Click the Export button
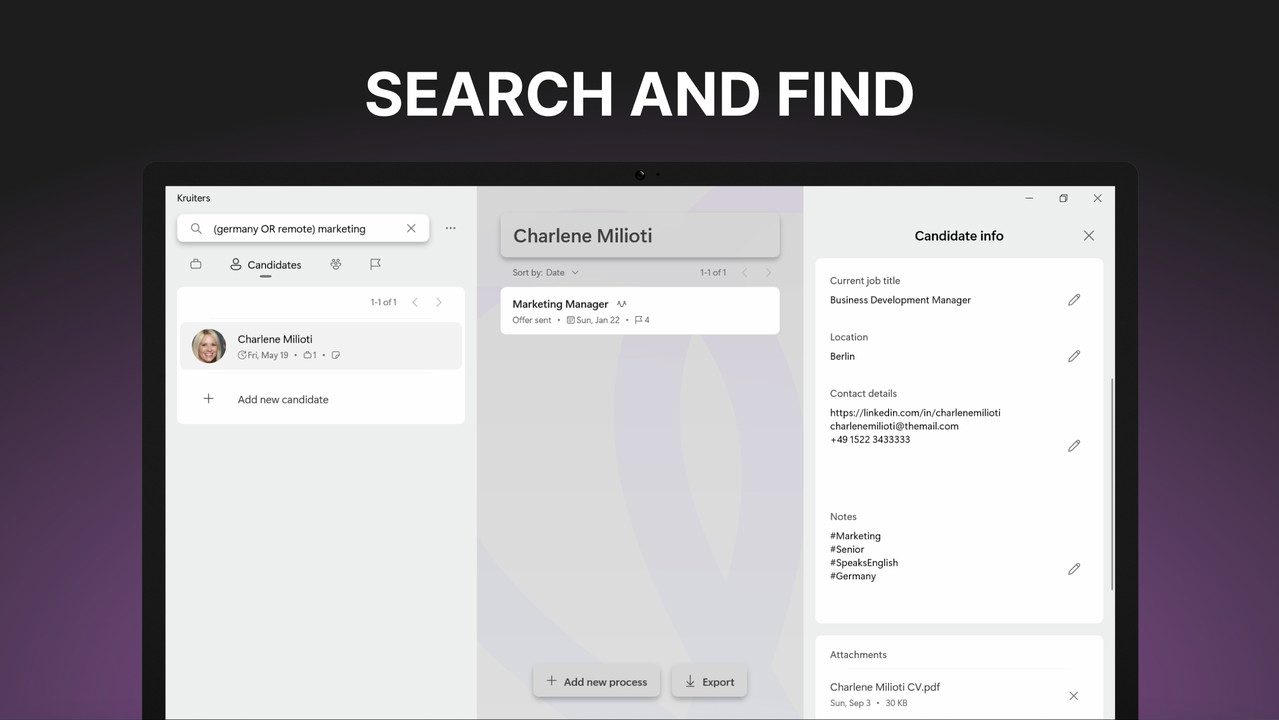 [x=709, y=682]
